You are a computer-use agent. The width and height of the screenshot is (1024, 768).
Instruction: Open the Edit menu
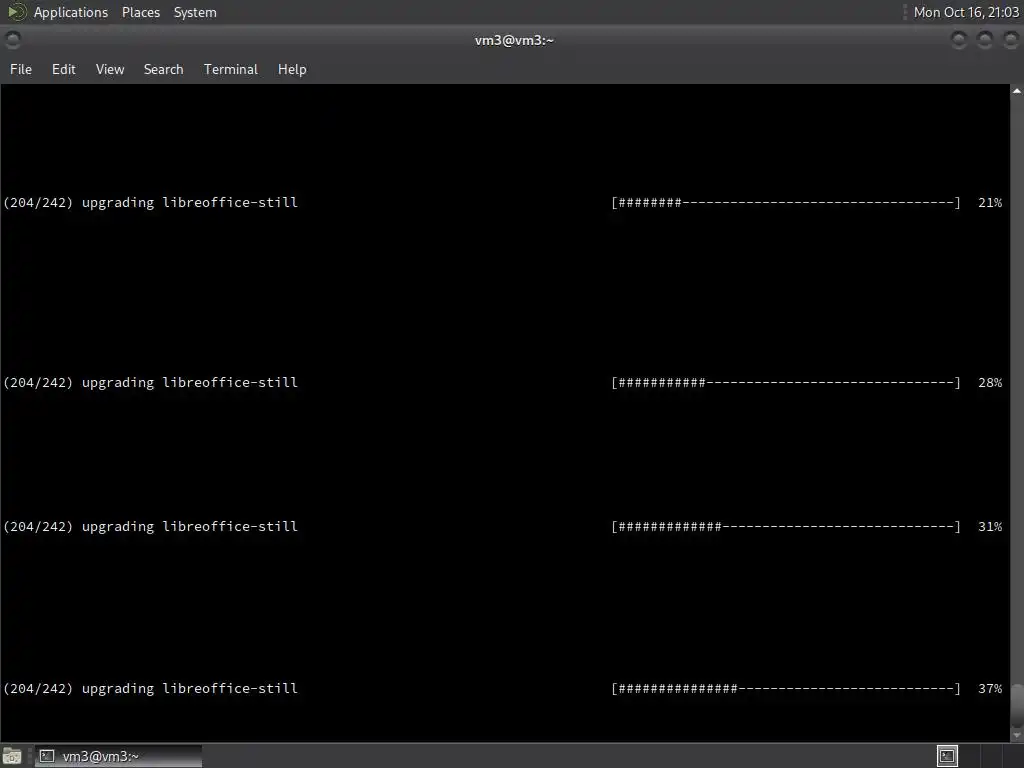click(63, 69)
